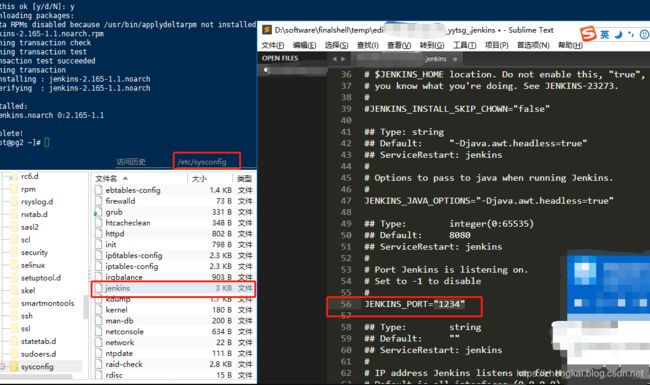Sort file list by 大小 column header
The image size is (650, 385).
point(210,179)
